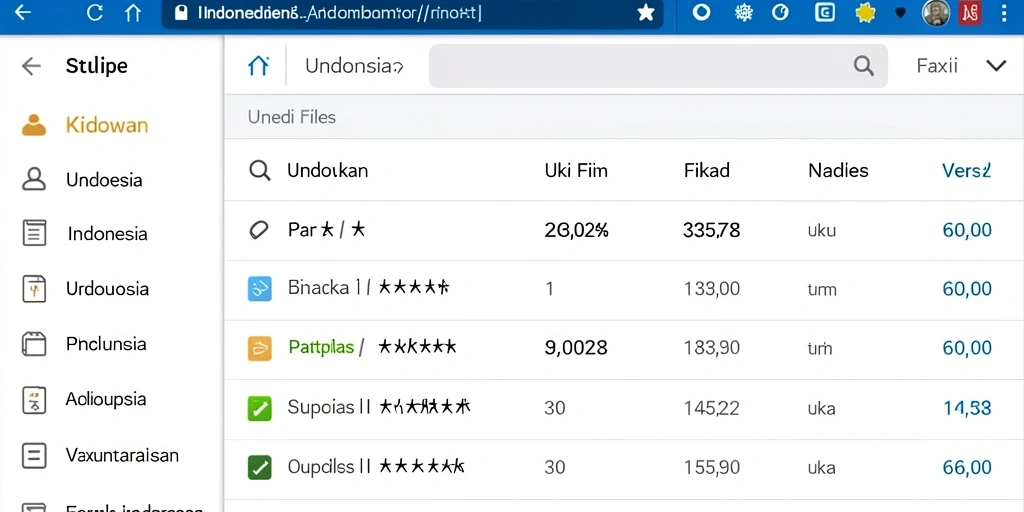Reload the page with the refresh icon
Screen dimensions: 1024x512
pos(95,13)
